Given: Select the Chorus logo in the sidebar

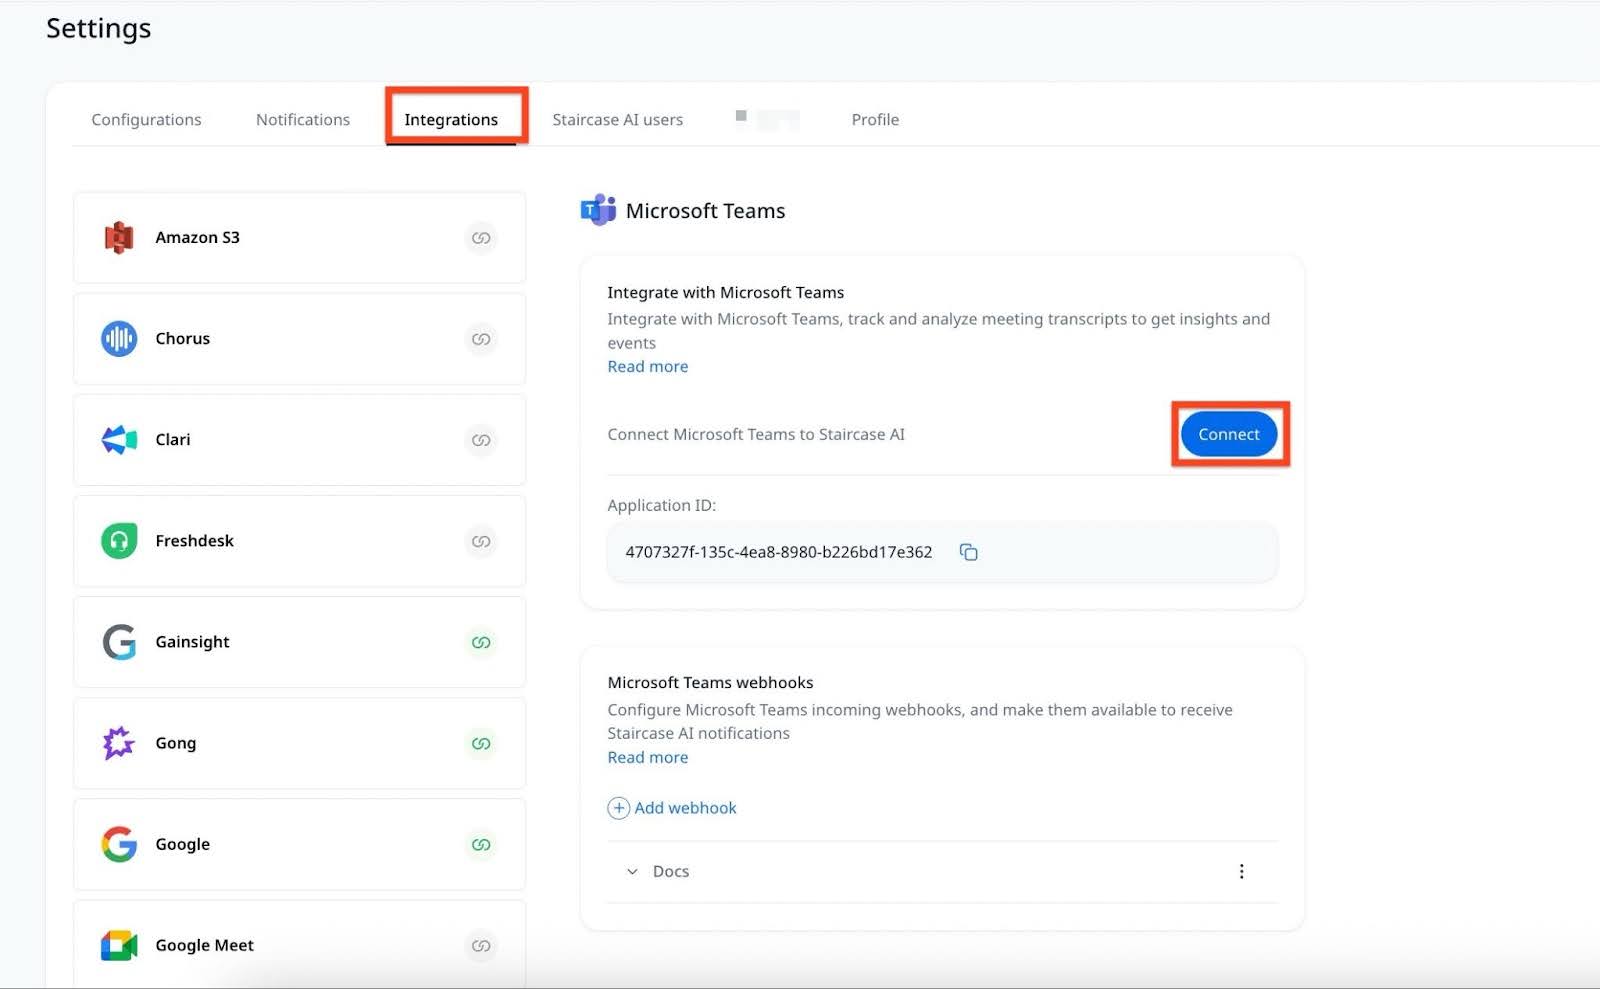Looking at the screenshot, I should [x=118, y=338].
